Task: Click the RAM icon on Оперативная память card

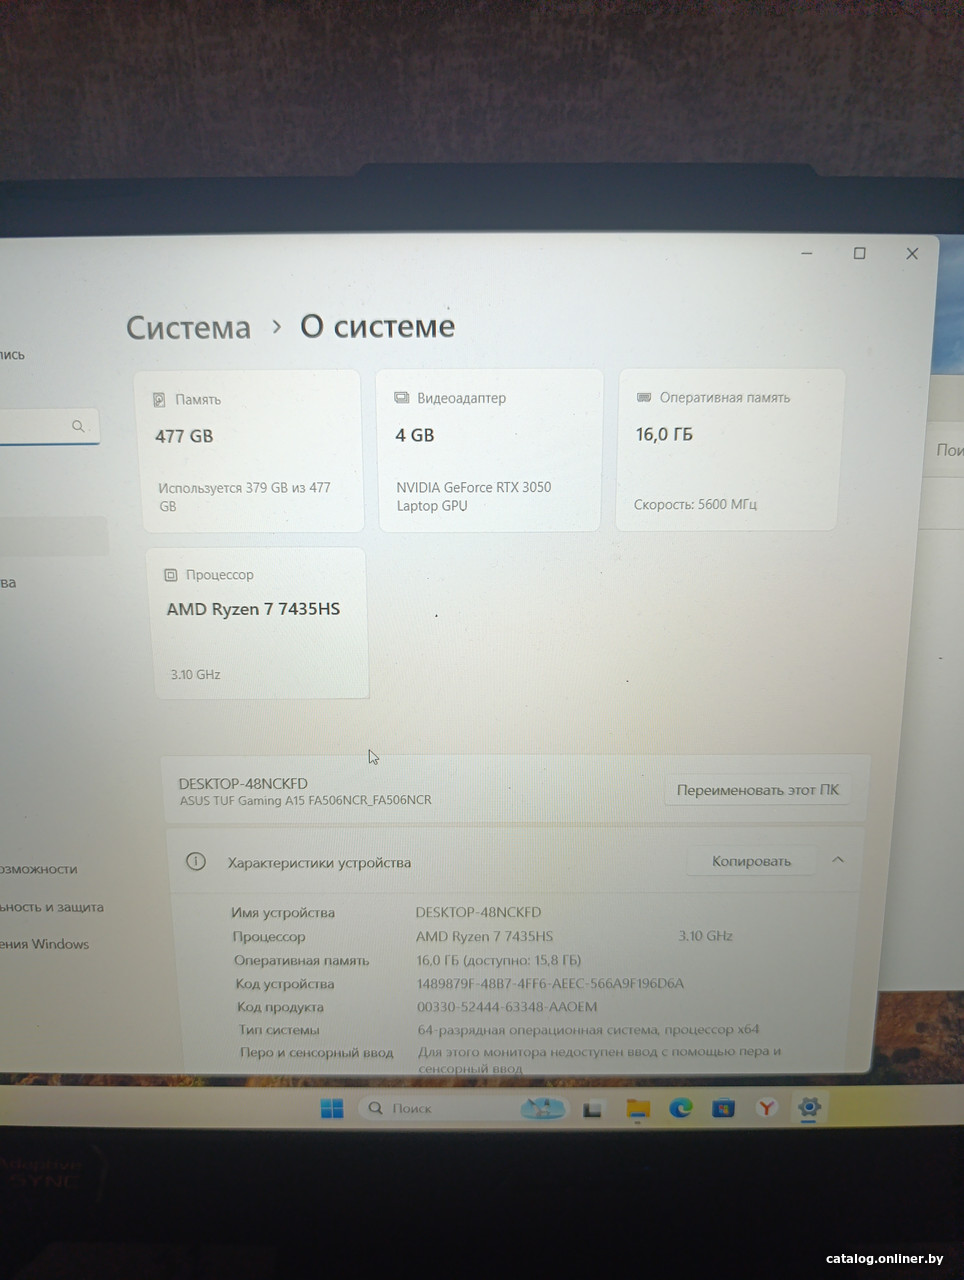Action: (644, 397)
